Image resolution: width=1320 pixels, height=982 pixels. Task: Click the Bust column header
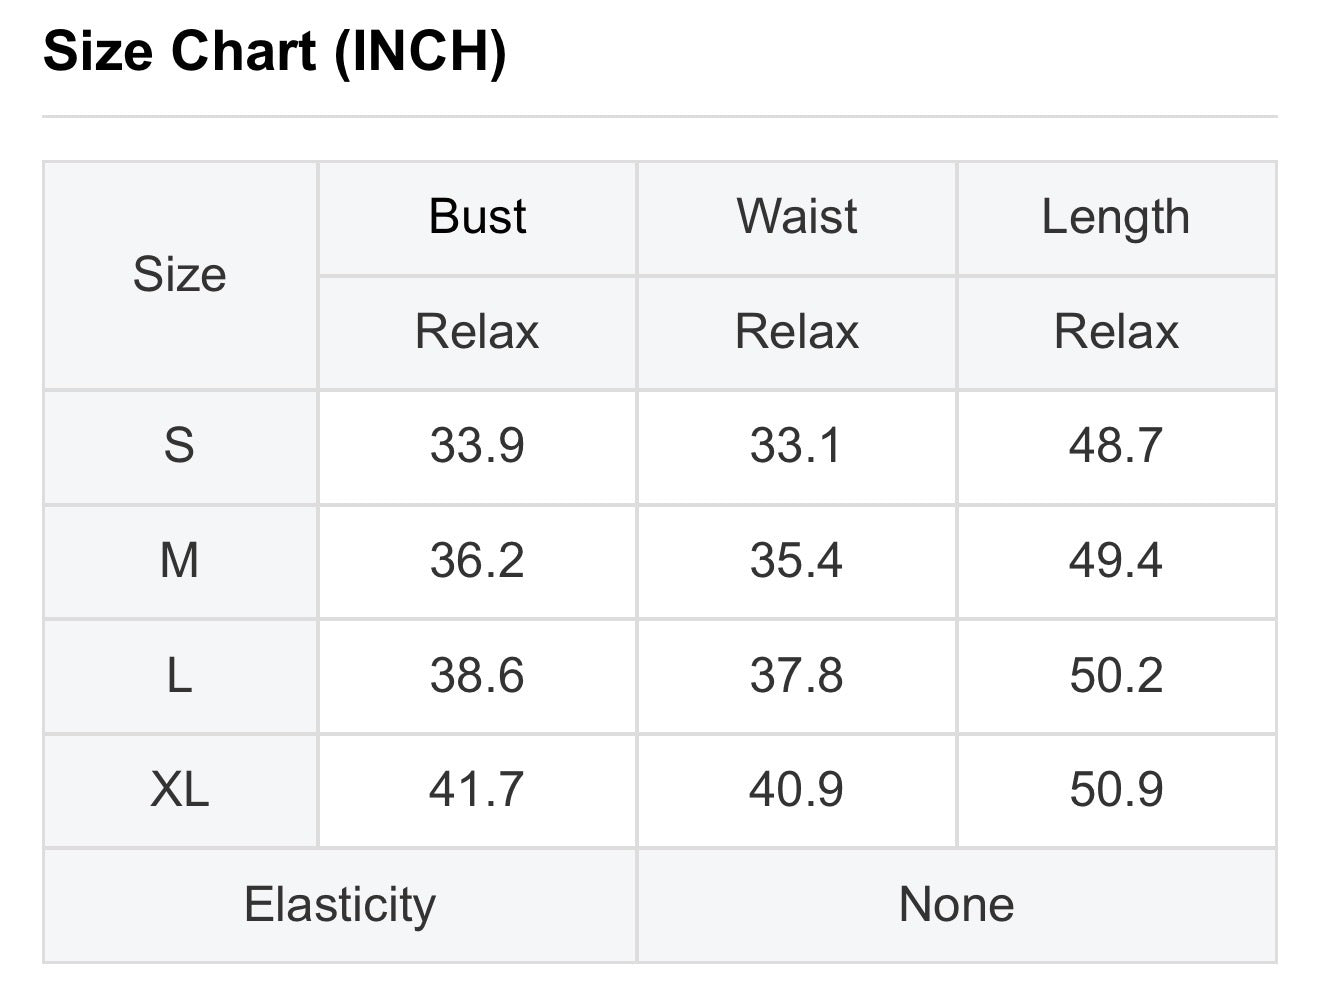[477, 217]
